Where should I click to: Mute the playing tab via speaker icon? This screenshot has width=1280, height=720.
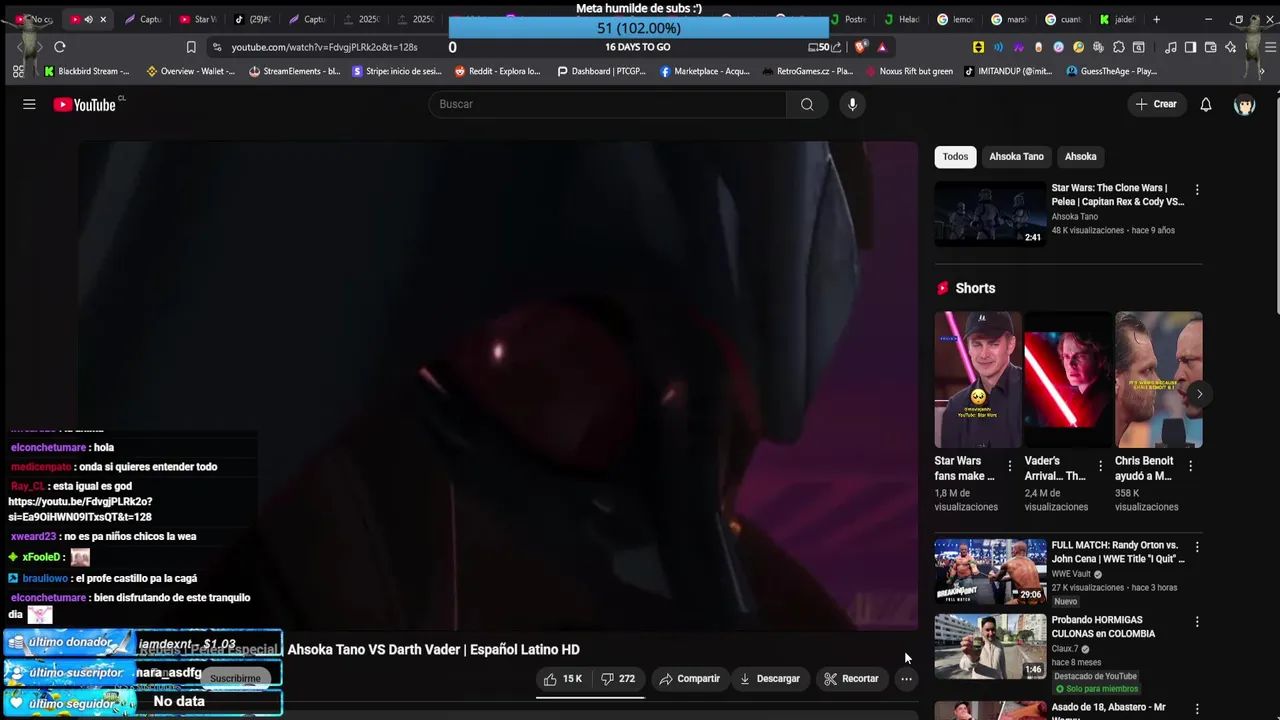pyautogui.click(x=88, y=19)
